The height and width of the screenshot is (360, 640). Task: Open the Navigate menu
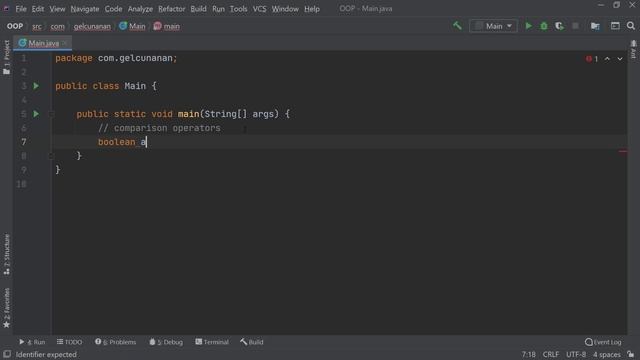84,9
